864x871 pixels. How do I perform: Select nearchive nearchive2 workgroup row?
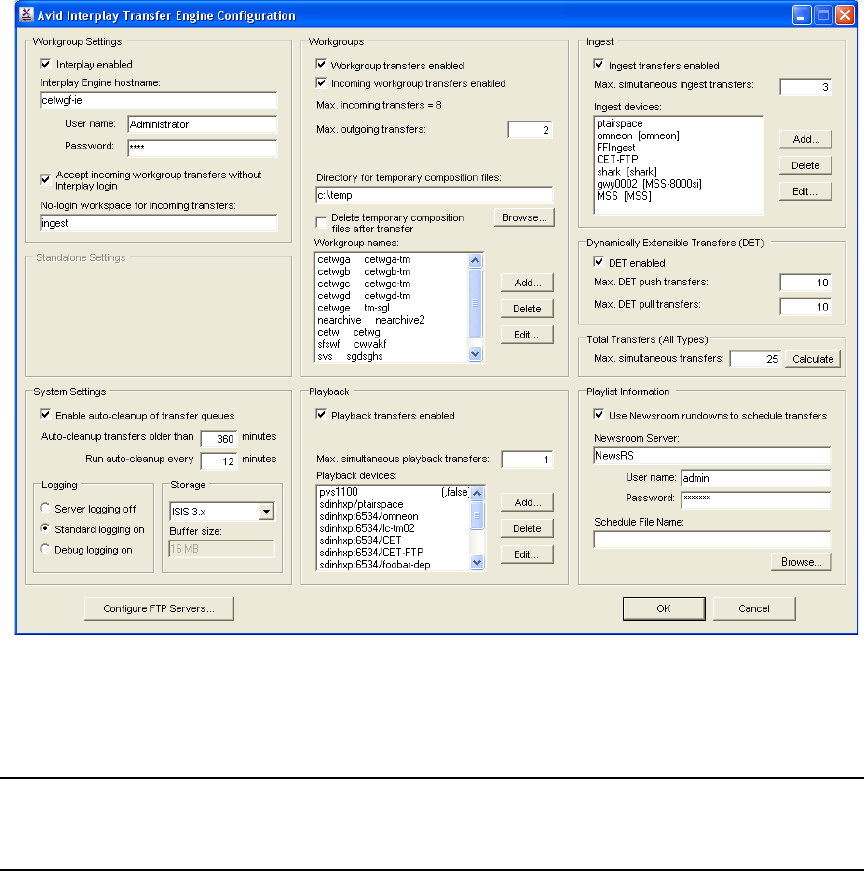pos(392,320)
